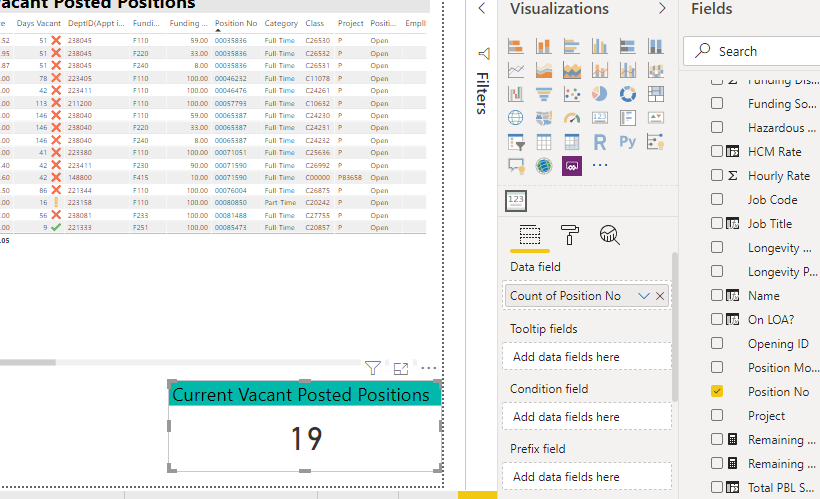Select the ArcGIS Maps visual
The width and height of the screenshot is (820, 499).
click(544, 166)
